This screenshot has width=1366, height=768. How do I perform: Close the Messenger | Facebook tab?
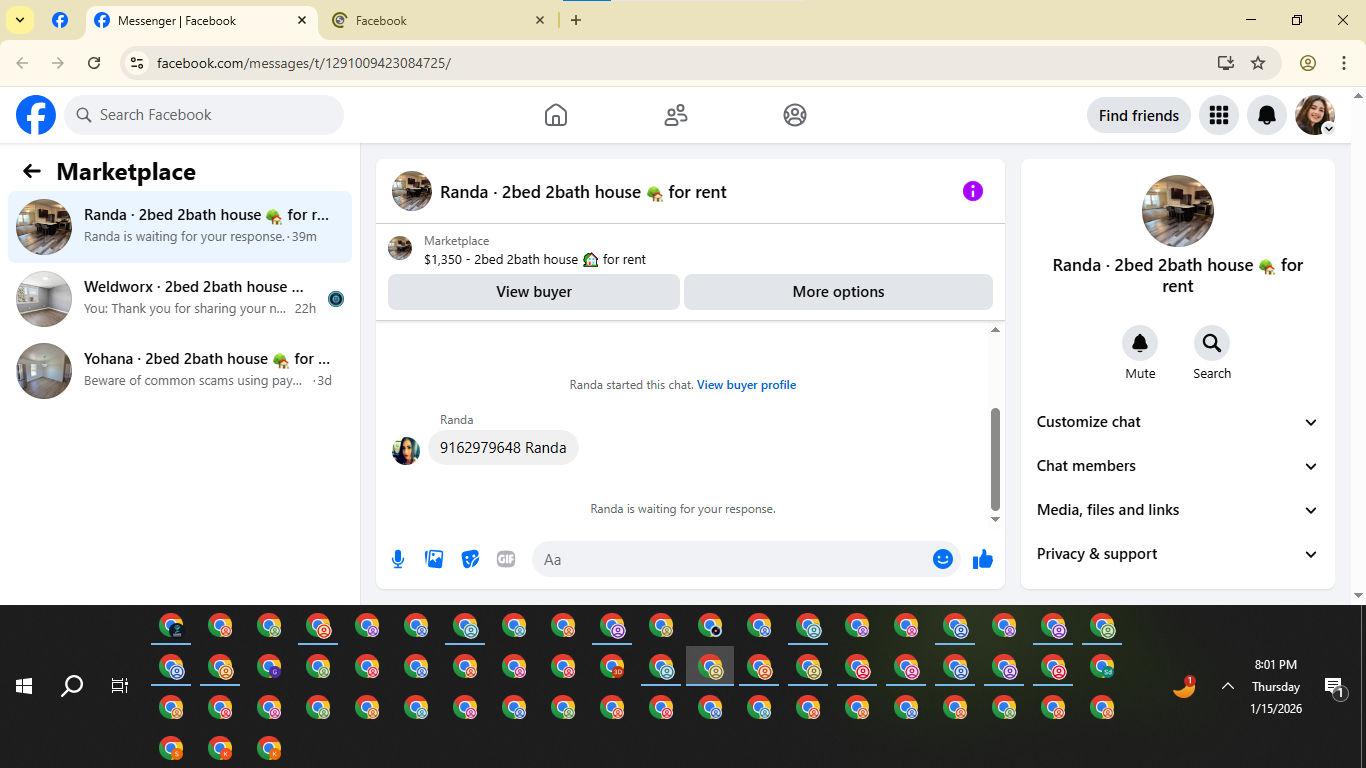pyautogui.click(x=303, y=20)
